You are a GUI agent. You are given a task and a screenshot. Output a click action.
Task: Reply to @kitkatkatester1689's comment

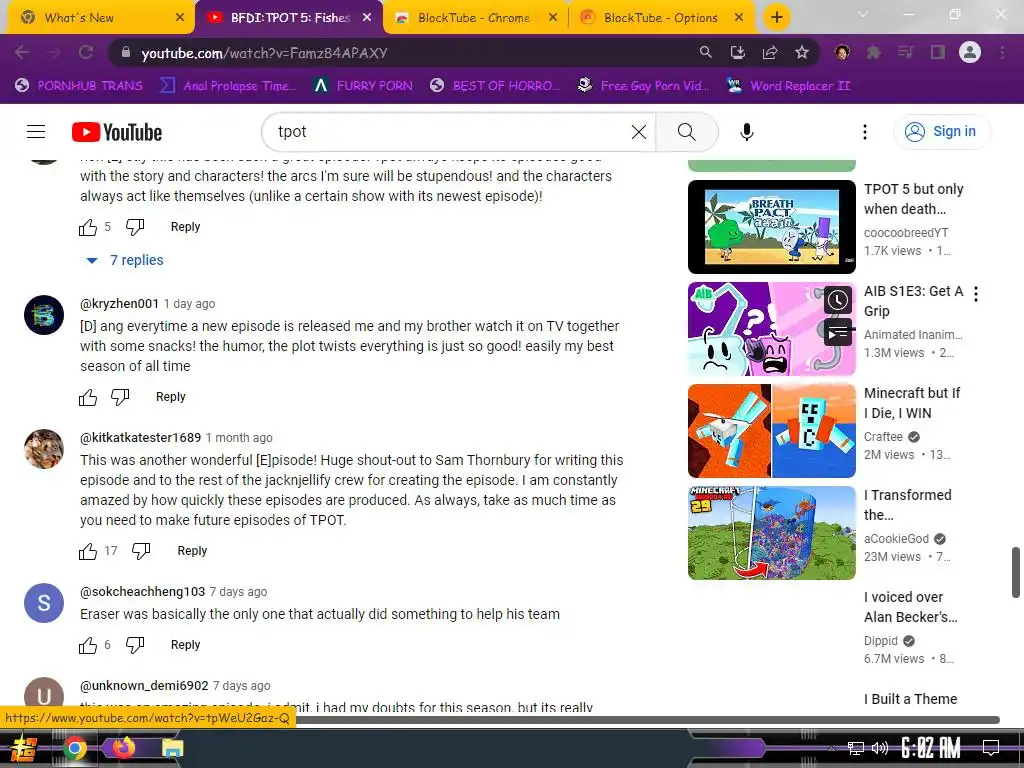tap(192, 551)
